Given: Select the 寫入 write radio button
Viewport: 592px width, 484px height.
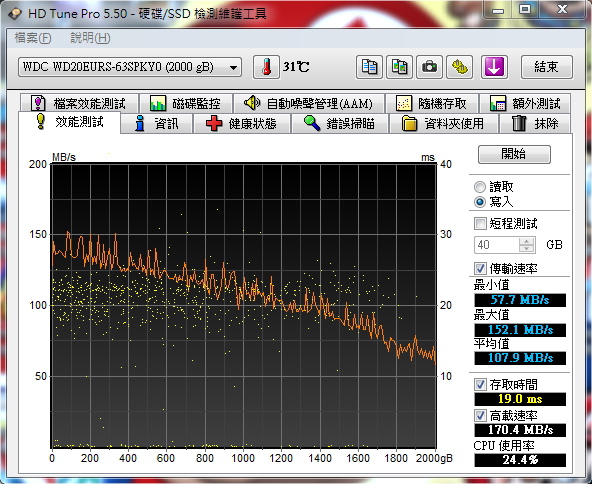Looking at the screenshot, I should tap(480, 202).
